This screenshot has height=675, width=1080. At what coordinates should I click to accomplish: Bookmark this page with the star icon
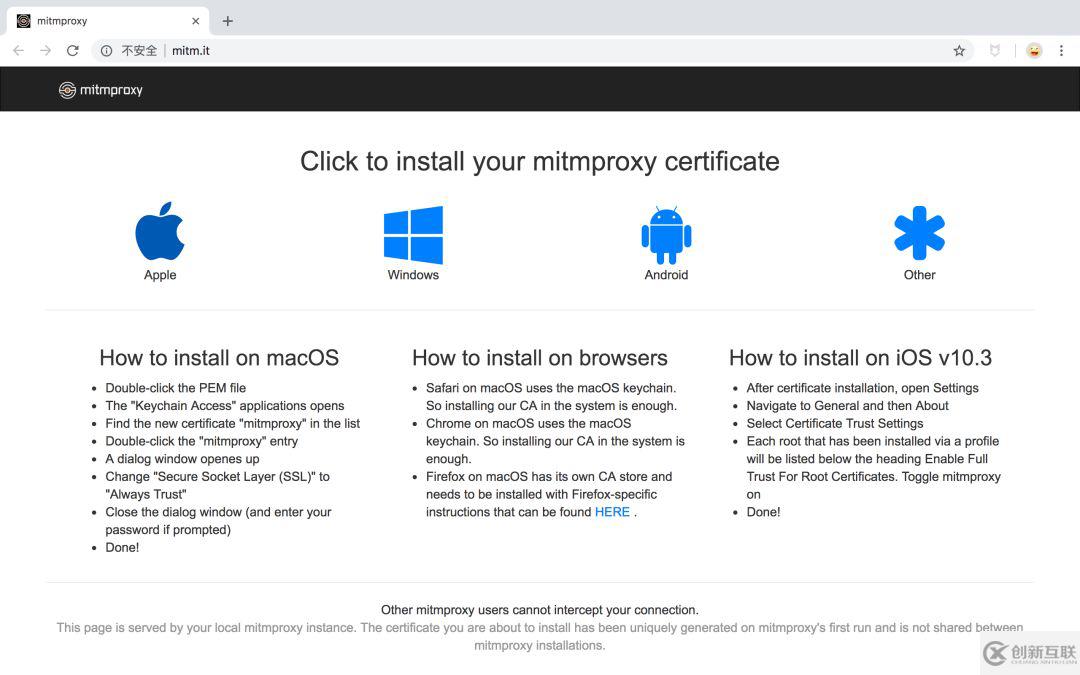[959, 50]
